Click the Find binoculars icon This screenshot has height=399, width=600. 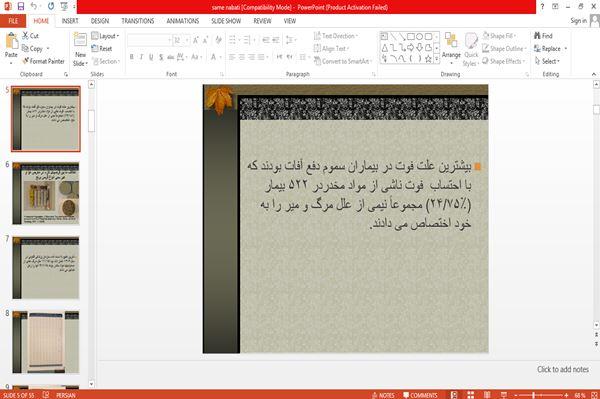[x=537, y=36]
